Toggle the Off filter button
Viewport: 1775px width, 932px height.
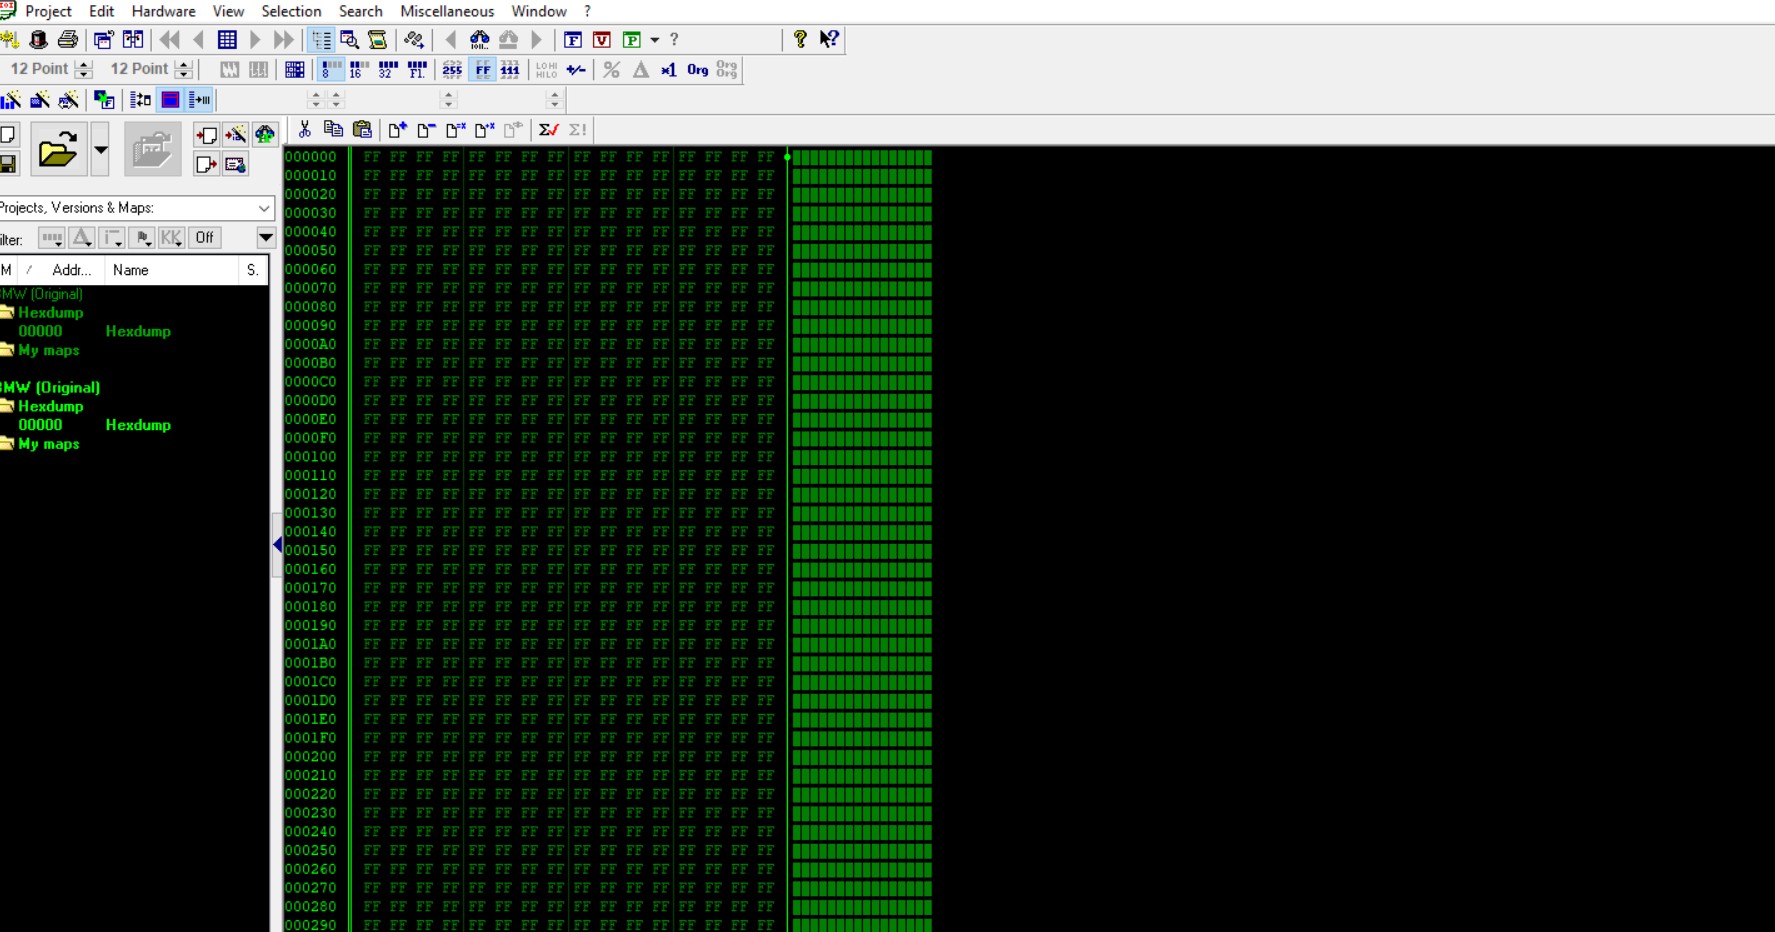click(x=205, y=238)
